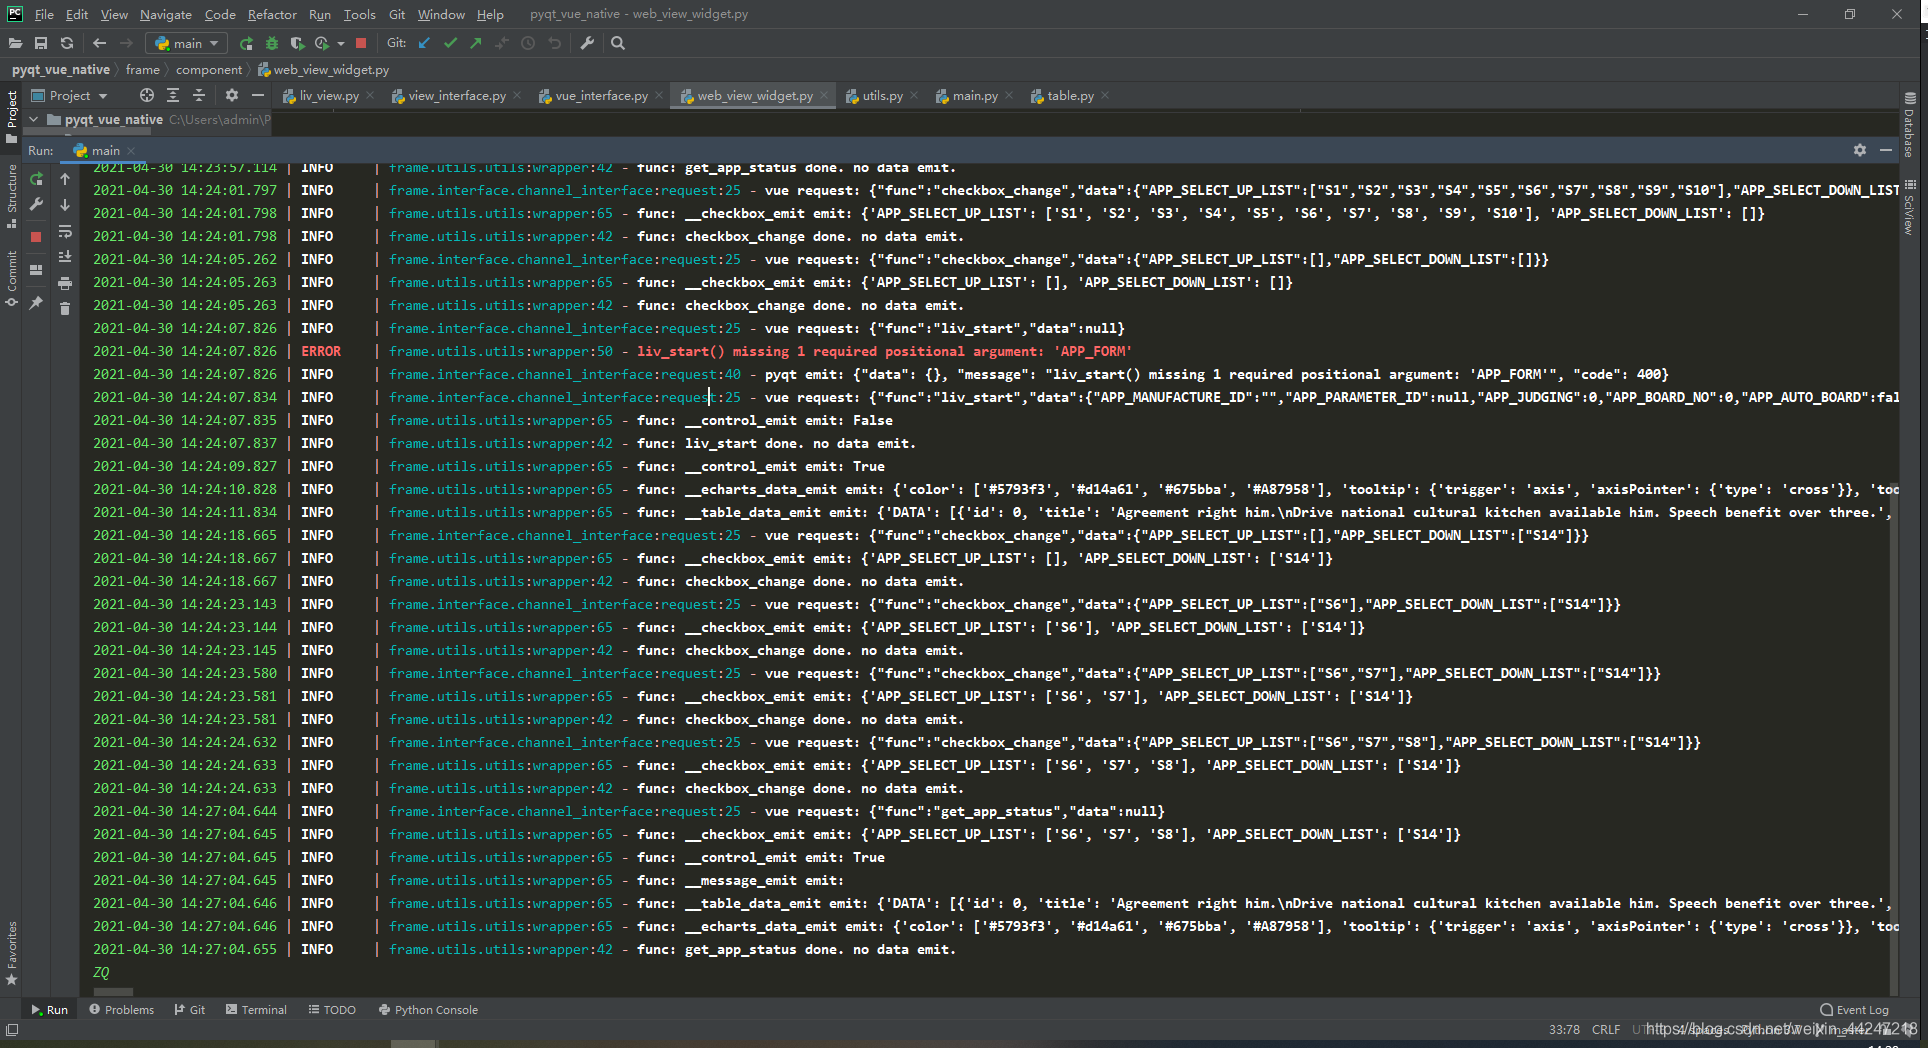The width and height of the screenshot is (1928, 1048).
Task: Collapse pyqt_vue_native tree node chevron
Action: tap(34, 119)
